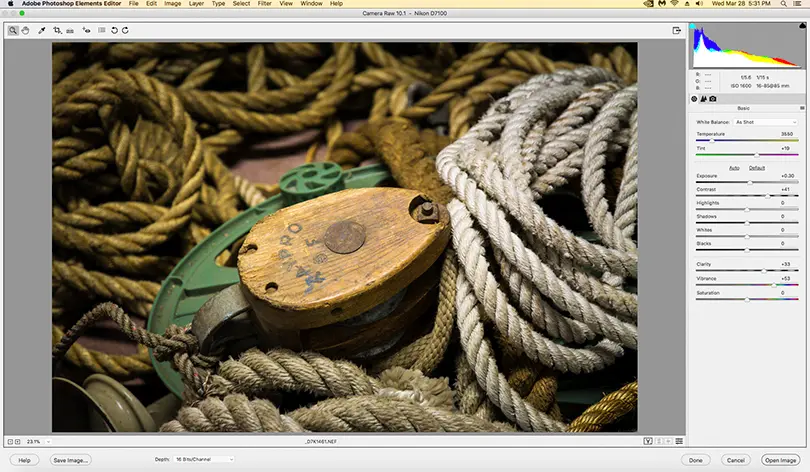Screen dimensions: 810x472
Task: Choose the Straighten tool
Action: 70,31
